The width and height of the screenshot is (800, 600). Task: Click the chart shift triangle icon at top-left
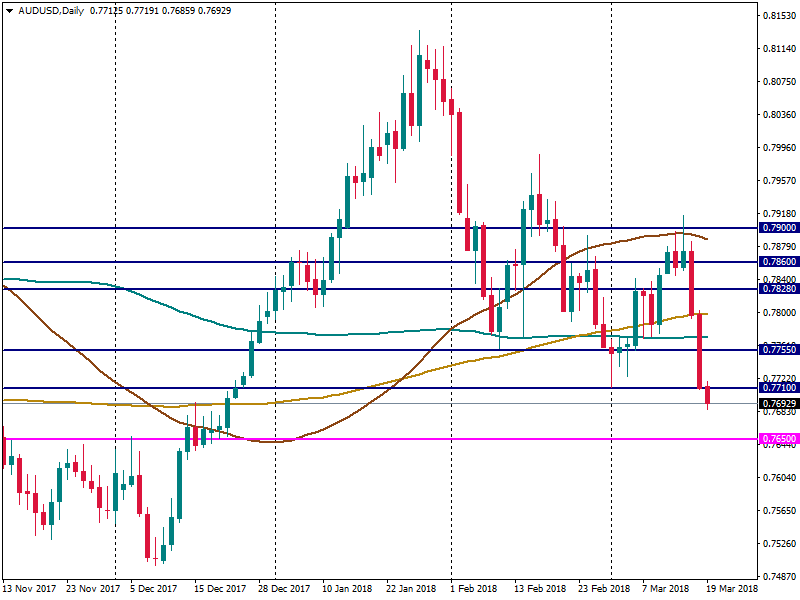9,11
